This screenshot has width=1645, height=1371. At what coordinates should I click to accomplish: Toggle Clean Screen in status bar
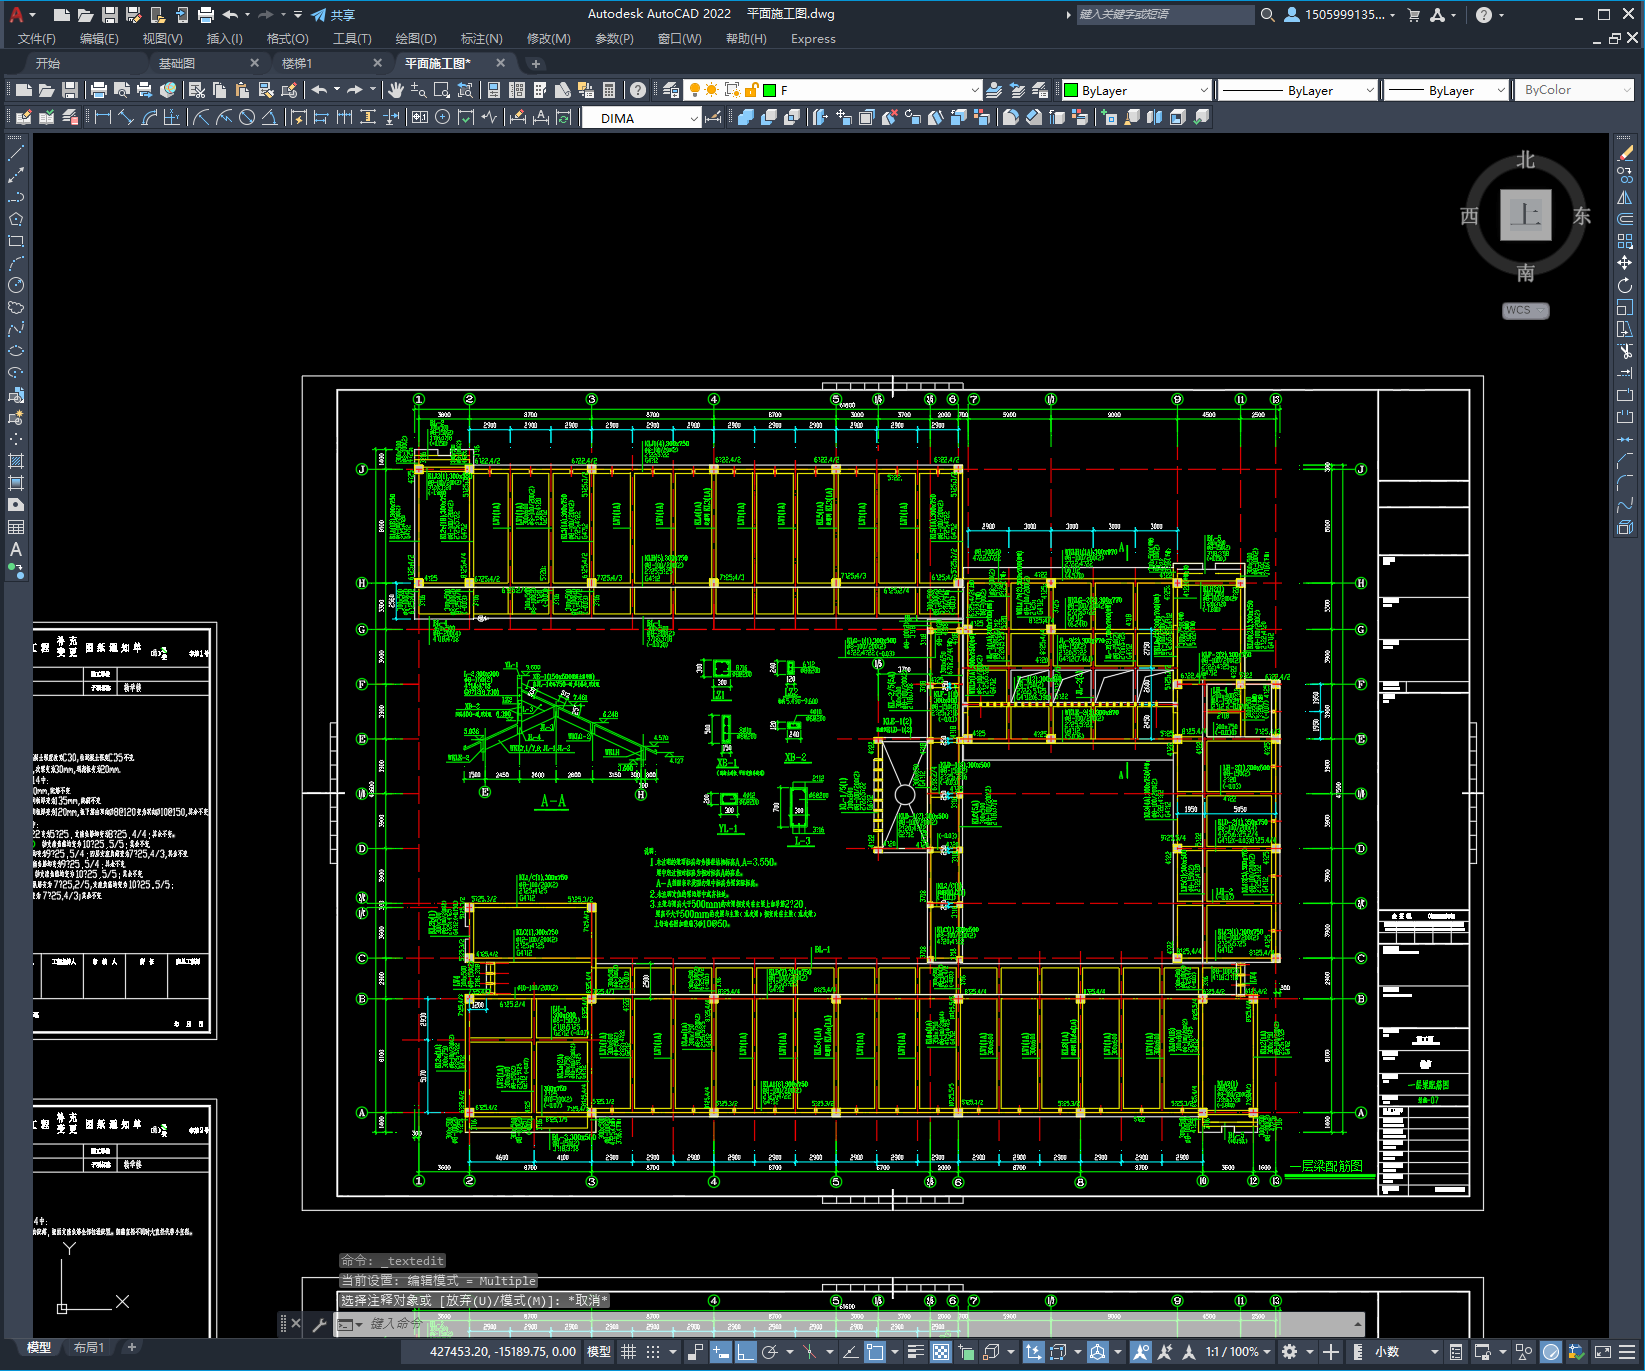[1602, 1352]
